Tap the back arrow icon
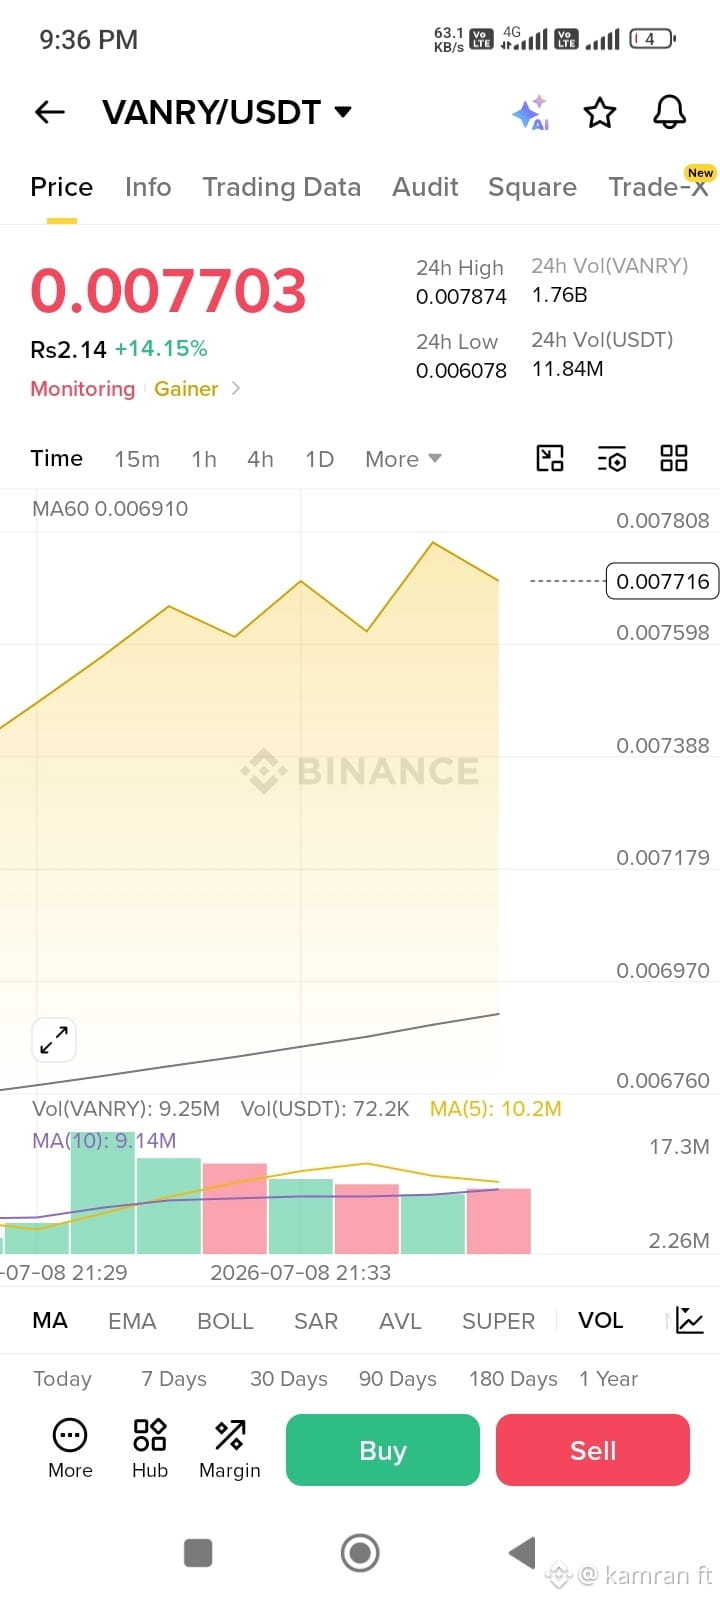Viewport: 720px width, 1600px height. (50, 112)
